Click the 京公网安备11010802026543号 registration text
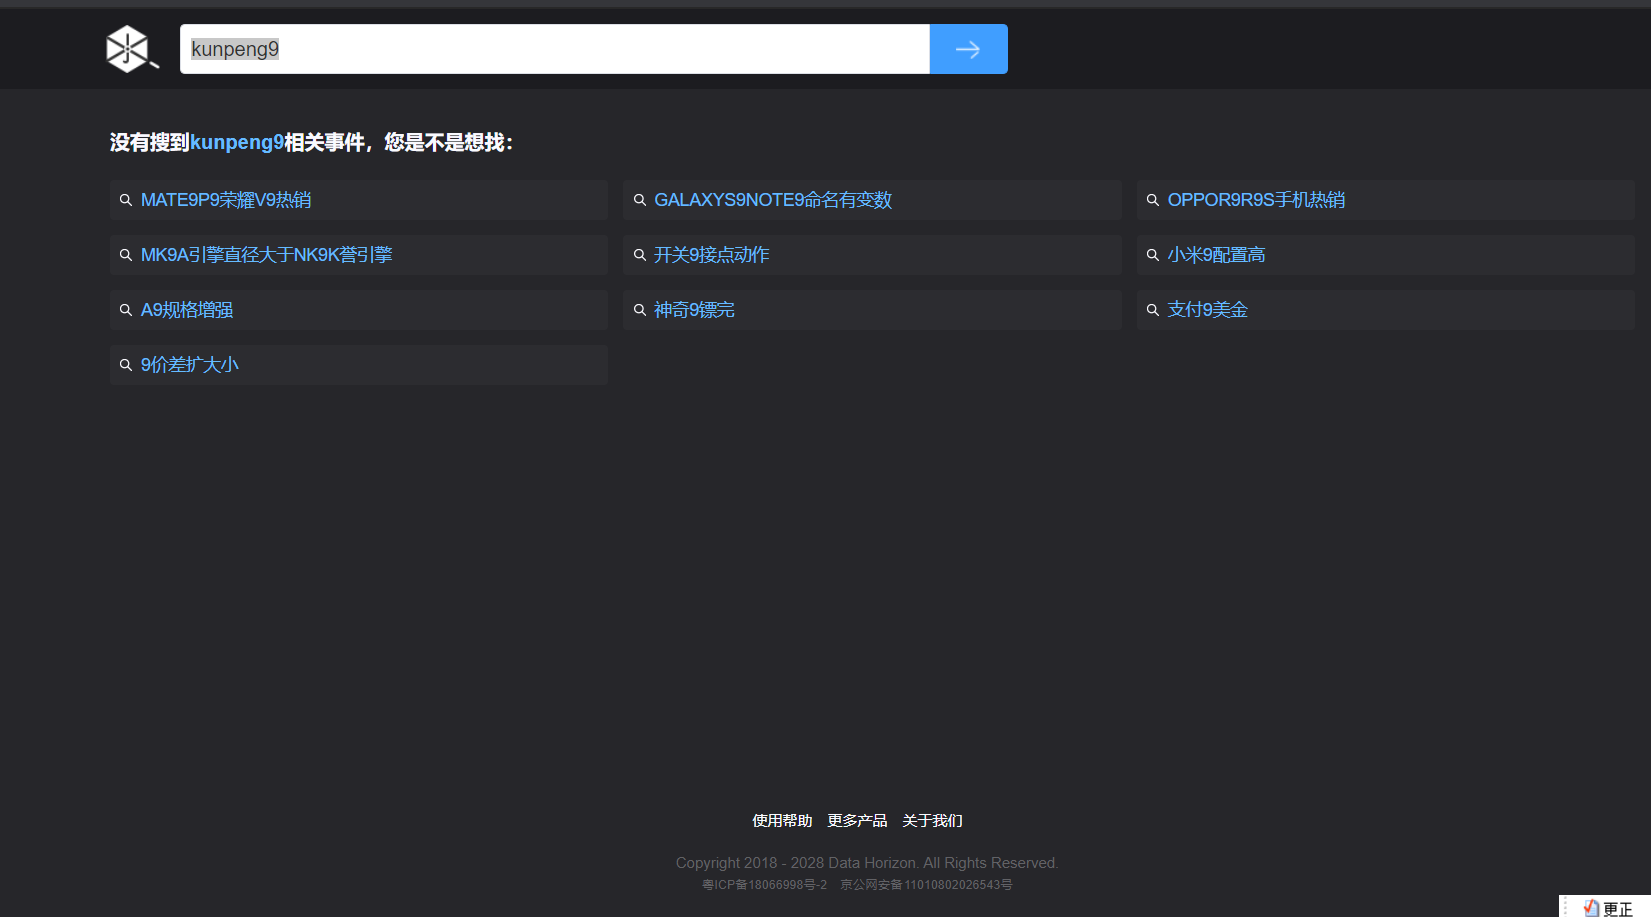 926,885
